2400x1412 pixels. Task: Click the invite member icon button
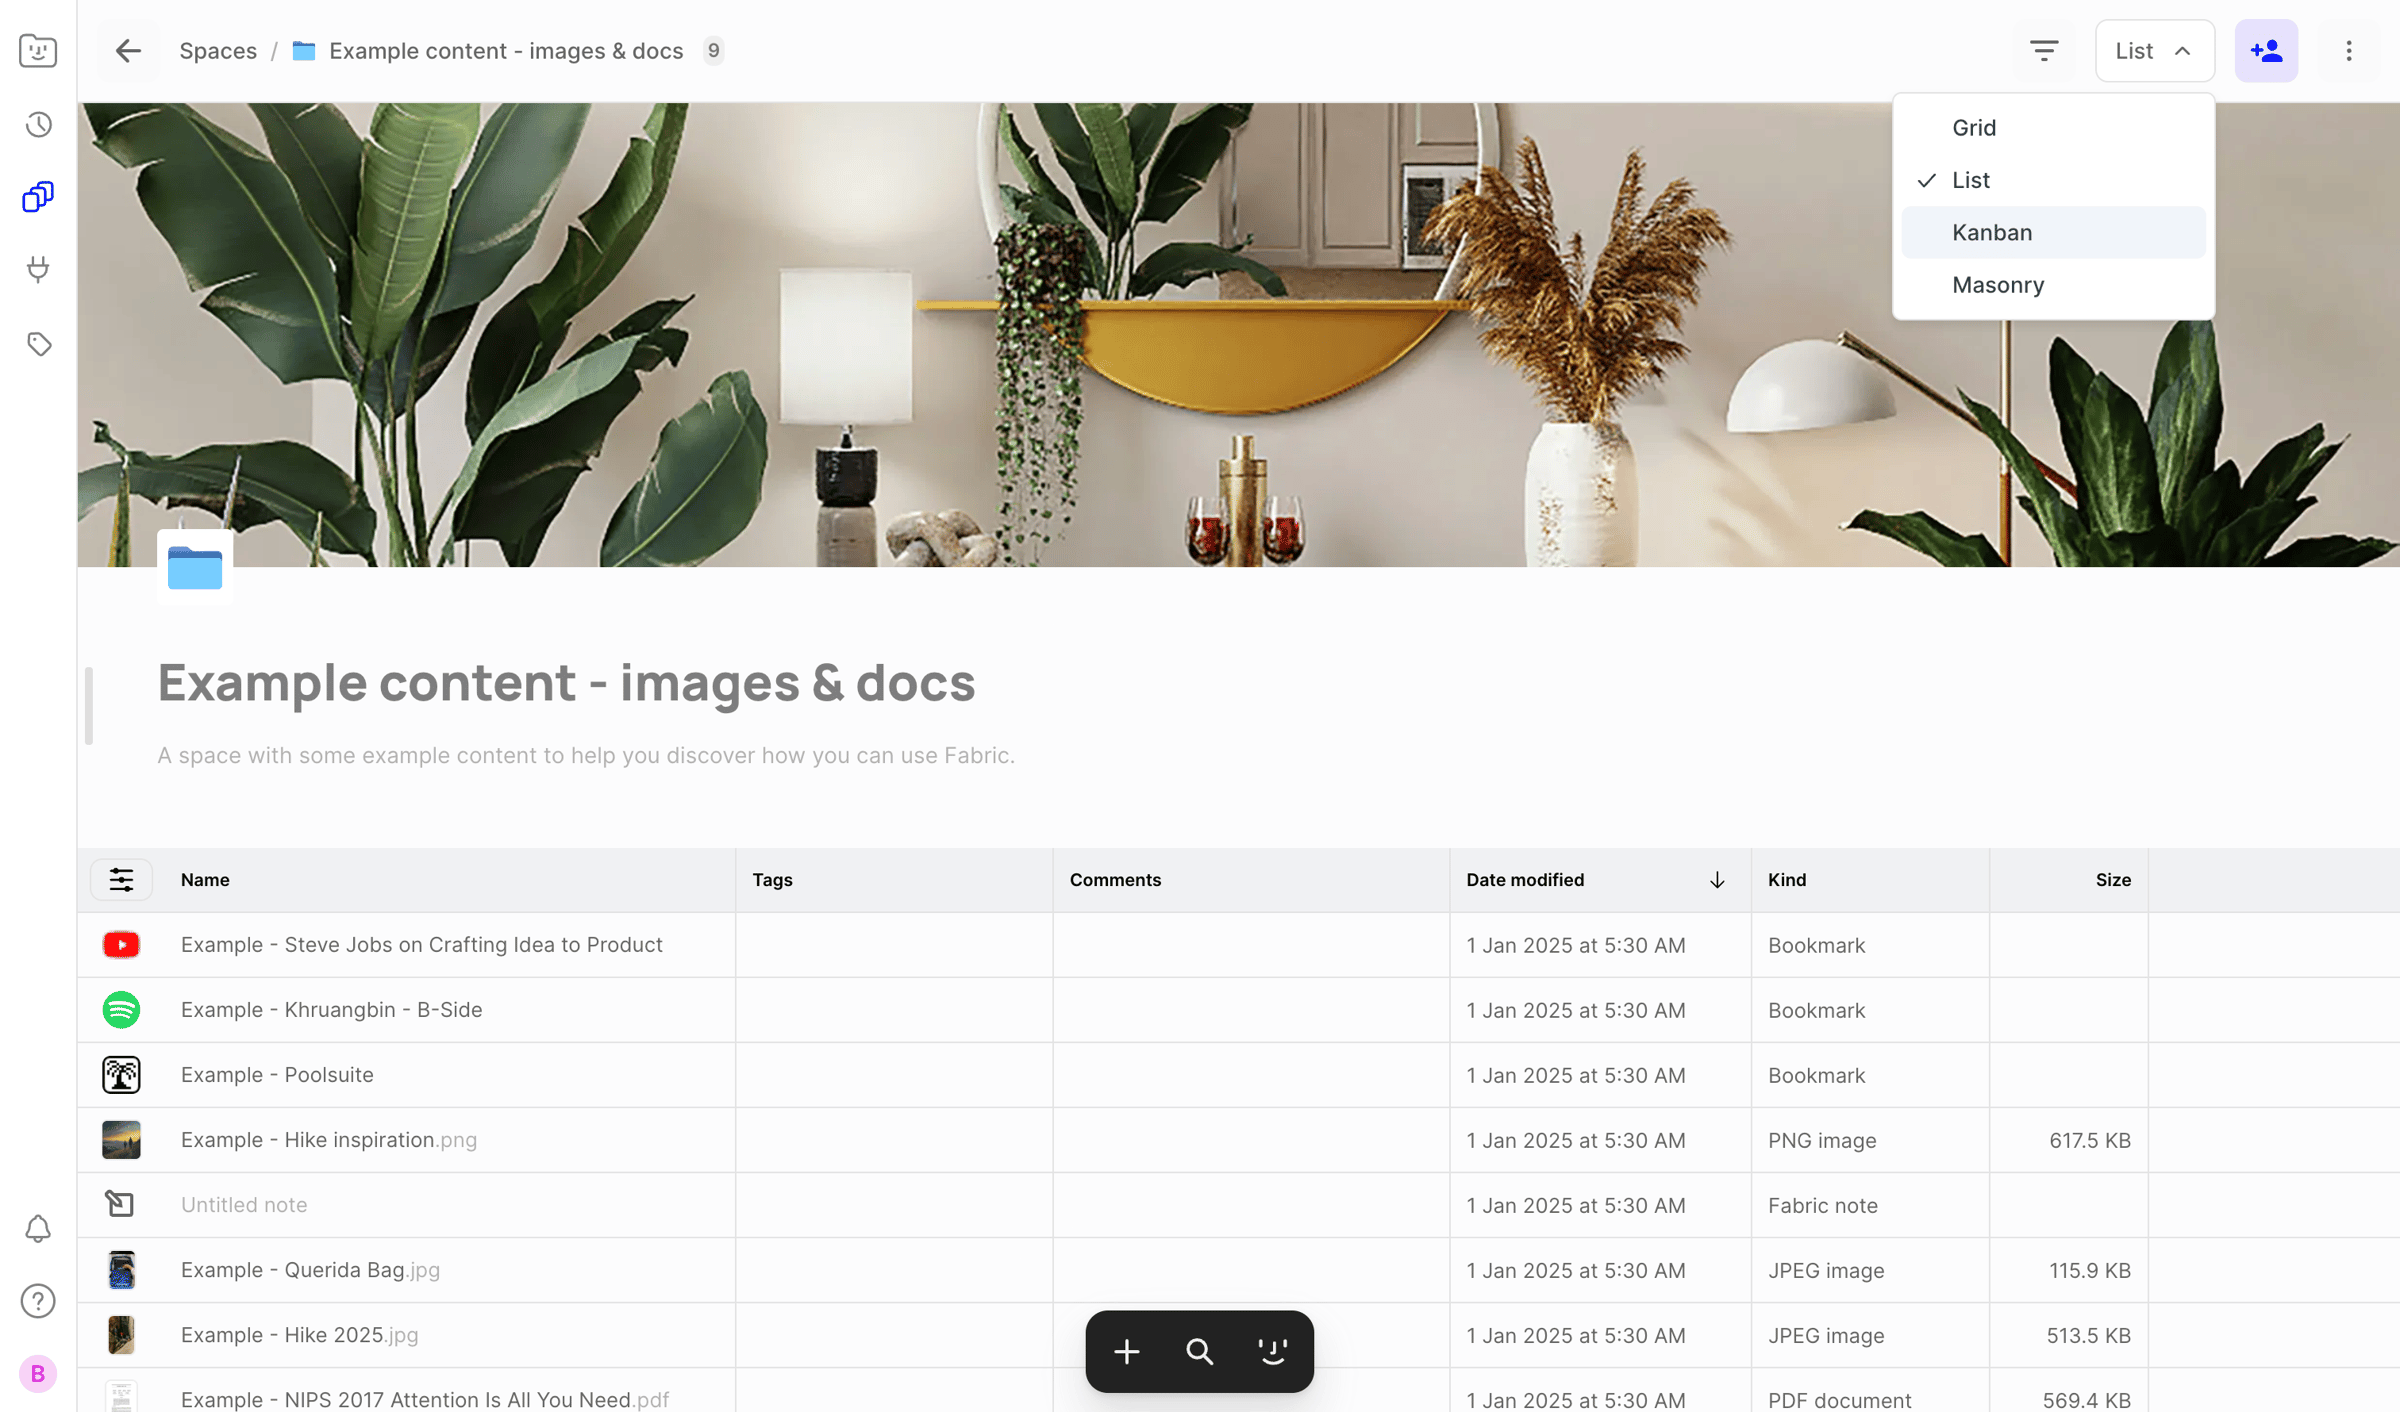coord(2266,51)
